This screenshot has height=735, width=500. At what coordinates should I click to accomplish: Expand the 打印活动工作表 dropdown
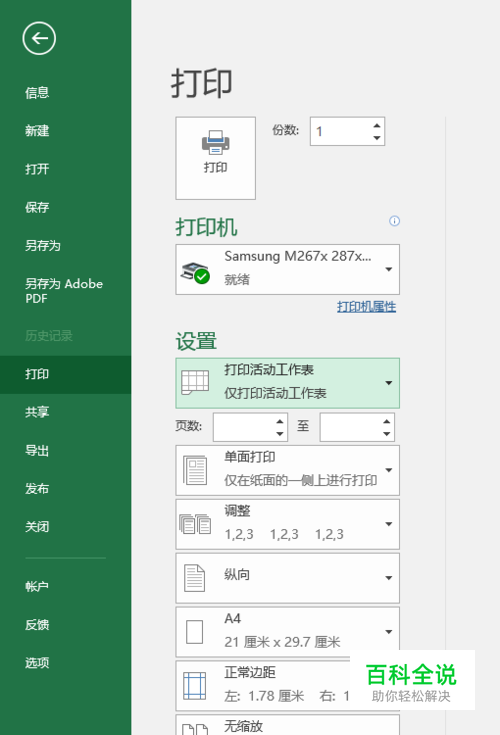[x=288, y=383]
